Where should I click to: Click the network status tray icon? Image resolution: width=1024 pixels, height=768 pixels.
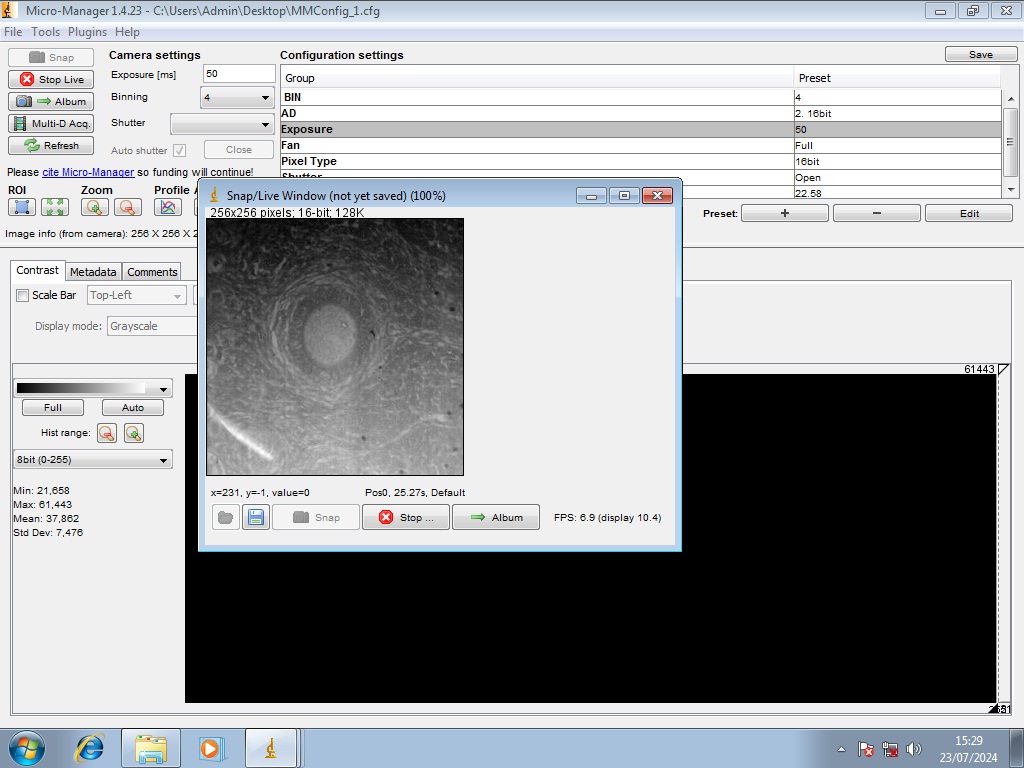889,749
